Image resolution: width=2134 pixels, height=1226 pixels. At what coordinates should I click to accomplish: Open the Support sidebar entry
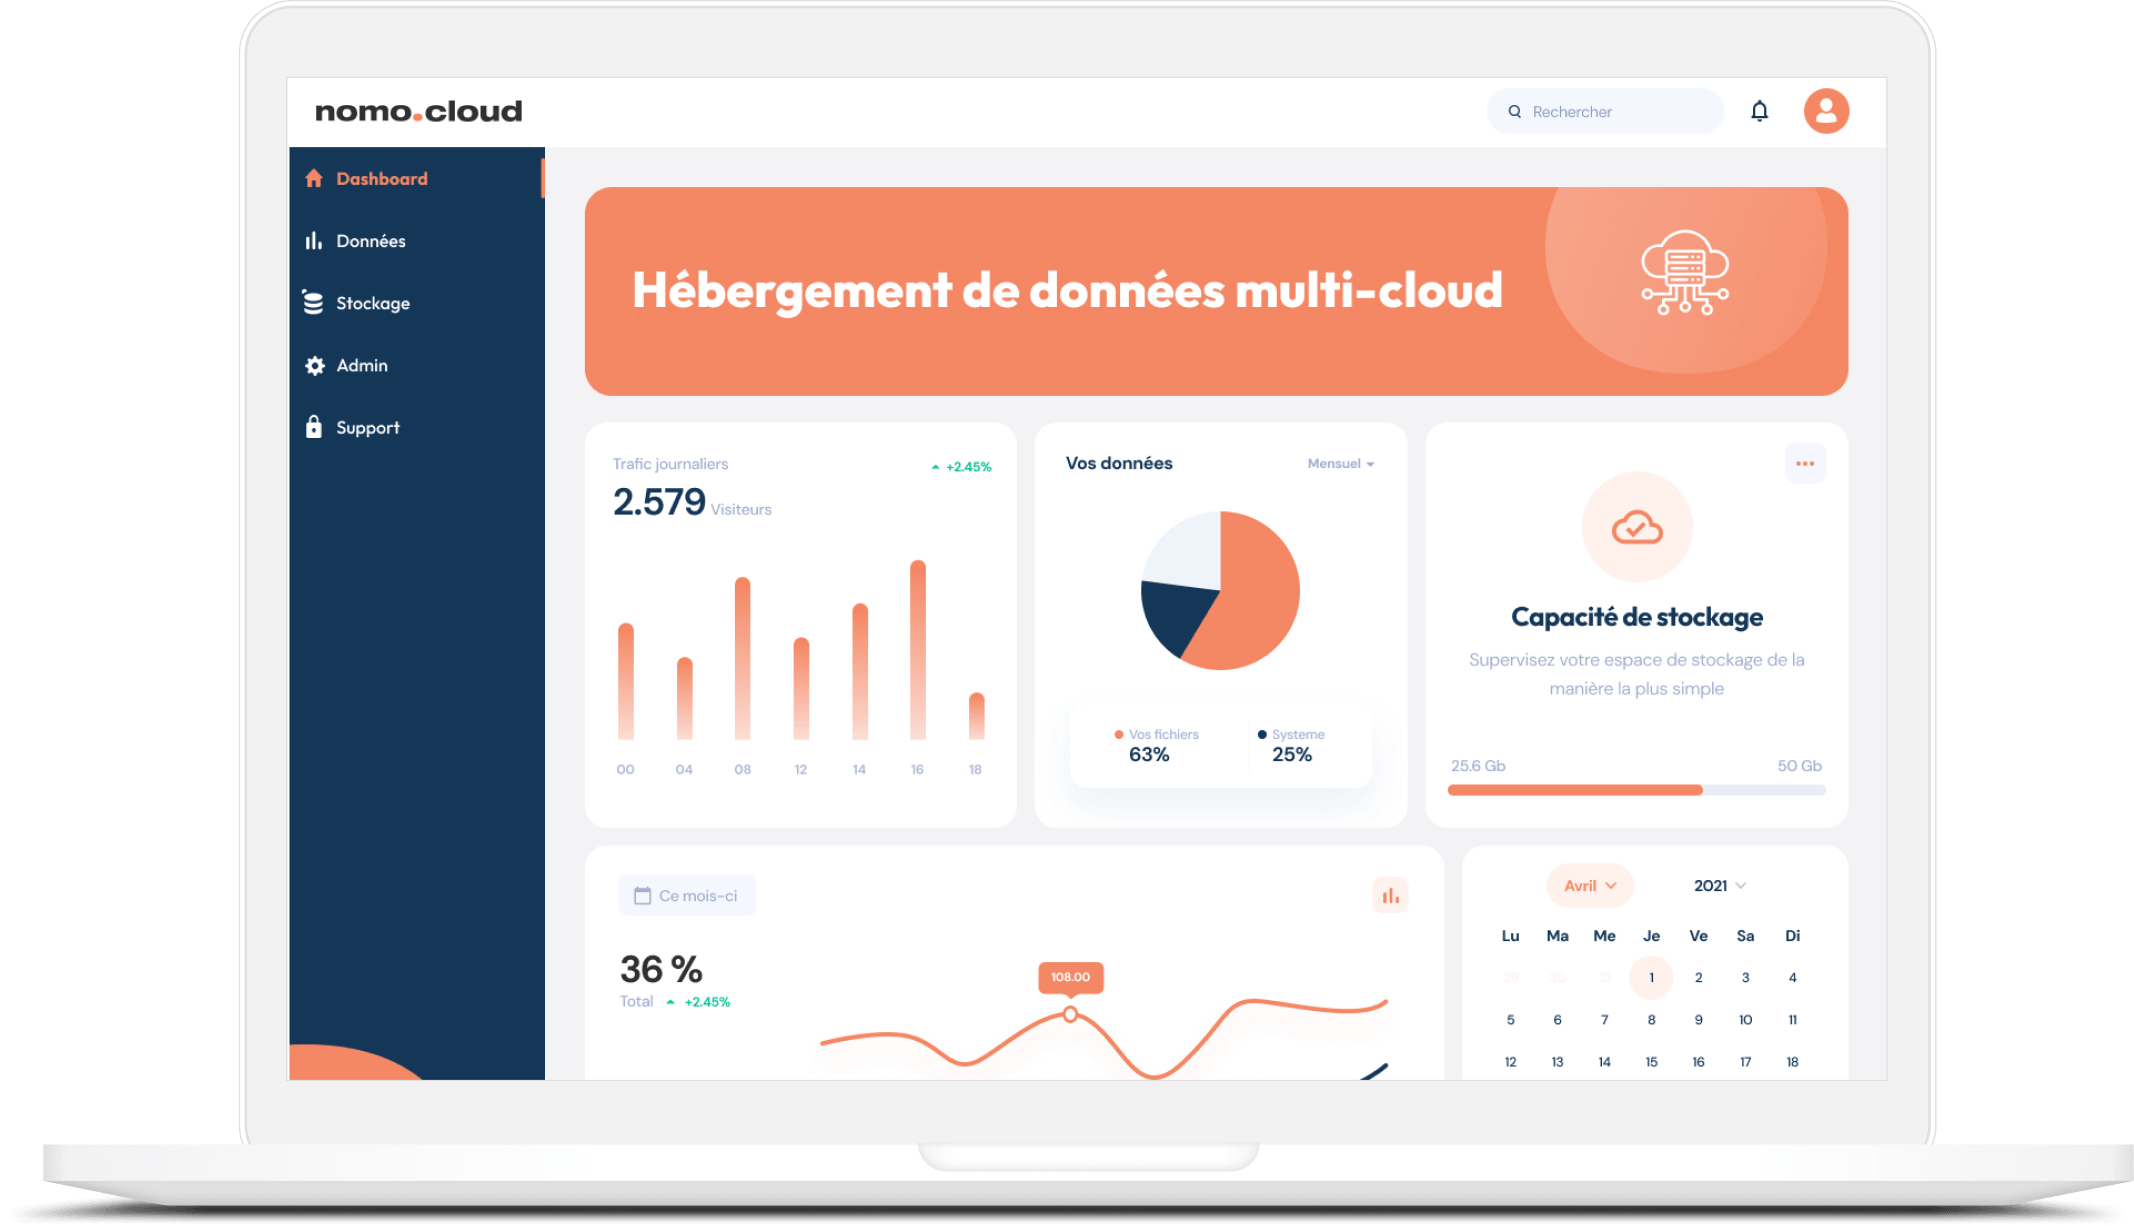click(367, 428)
